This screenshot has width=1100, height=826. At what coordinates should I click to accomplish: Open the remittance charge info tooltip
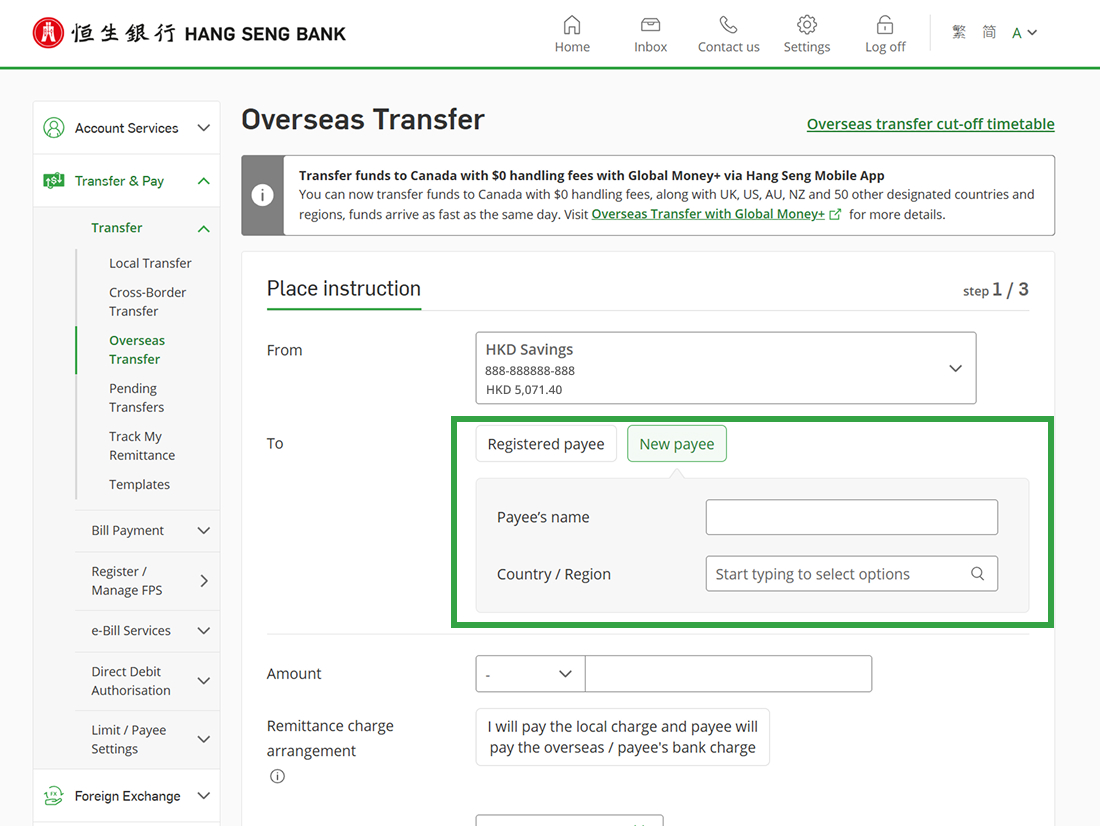click(277, 775)
